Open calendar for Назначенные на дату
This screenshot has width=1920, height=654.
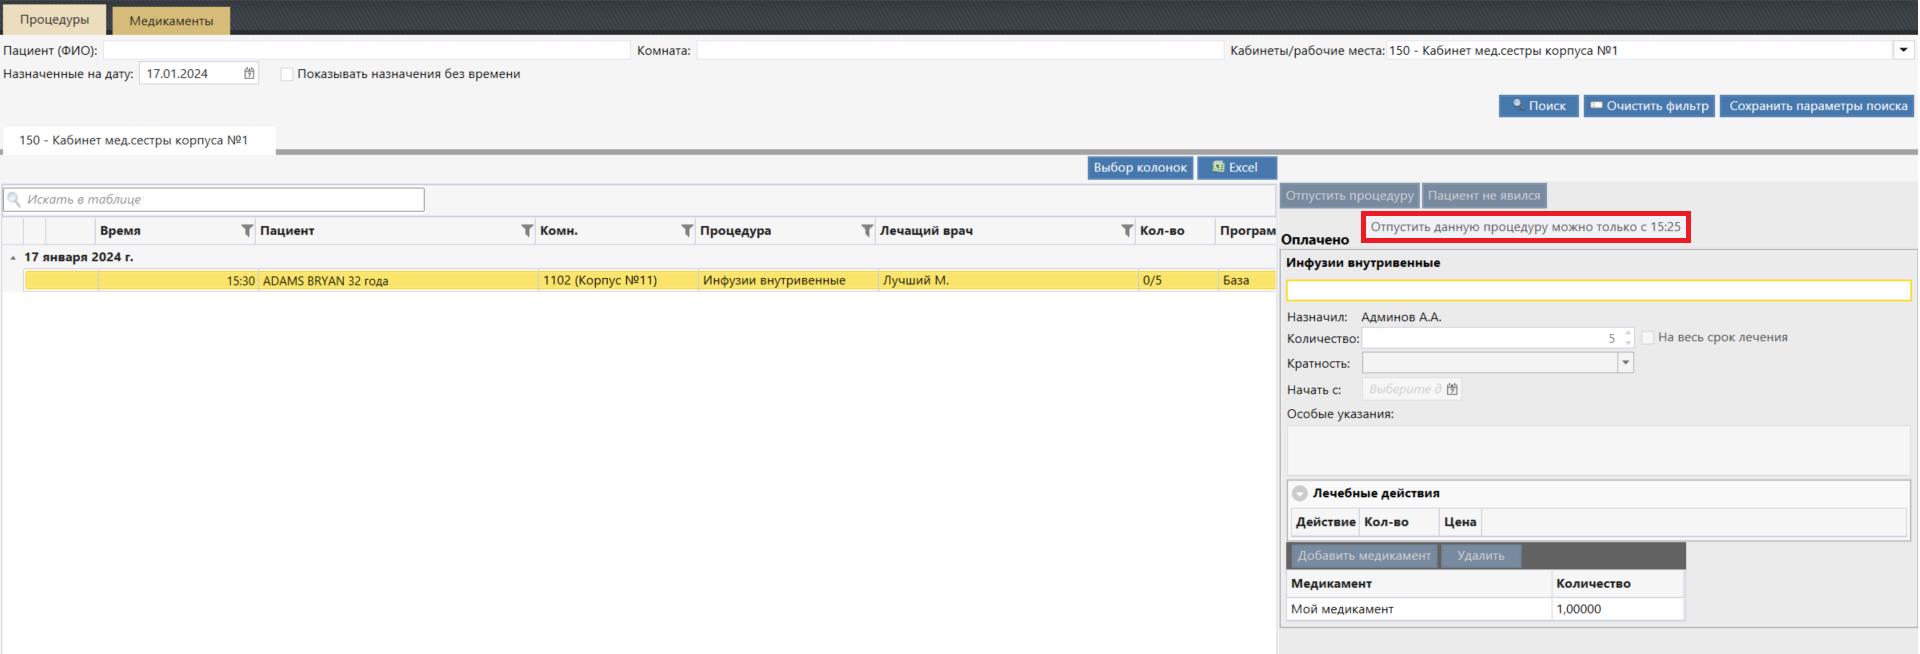click(249, 73)
